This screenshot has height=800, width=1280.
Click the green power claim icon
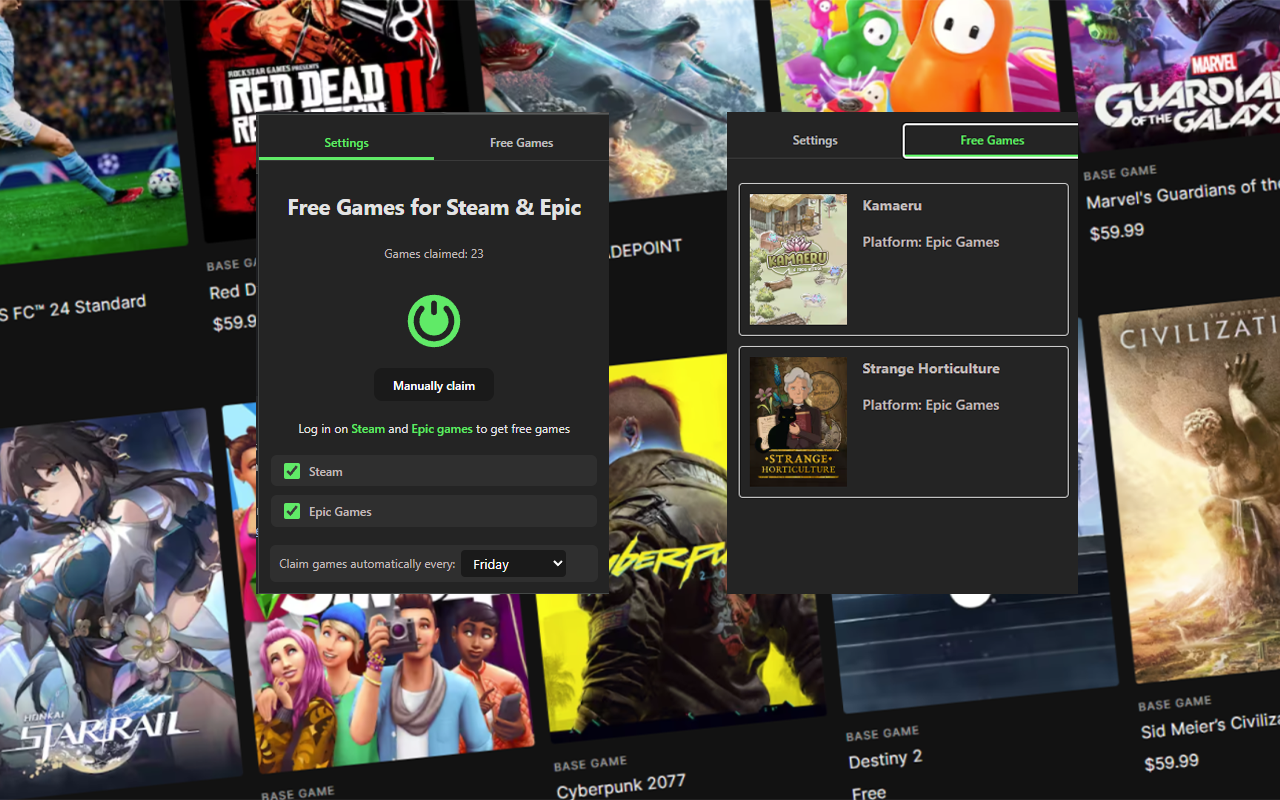[433, 321]
